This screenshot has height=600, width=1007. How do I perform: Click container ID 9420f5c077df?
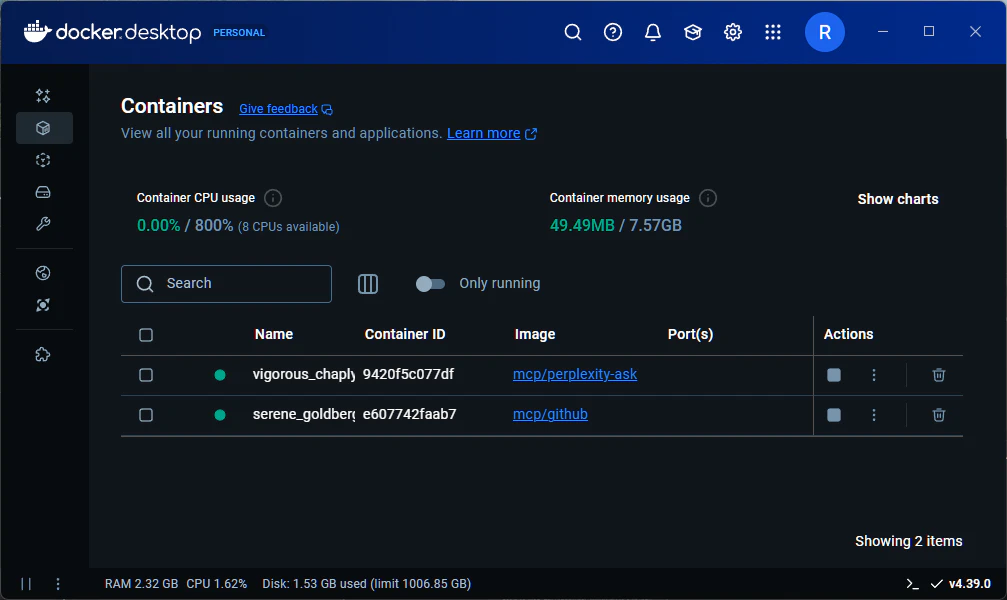pyautogui.click(x=408, y=375)
